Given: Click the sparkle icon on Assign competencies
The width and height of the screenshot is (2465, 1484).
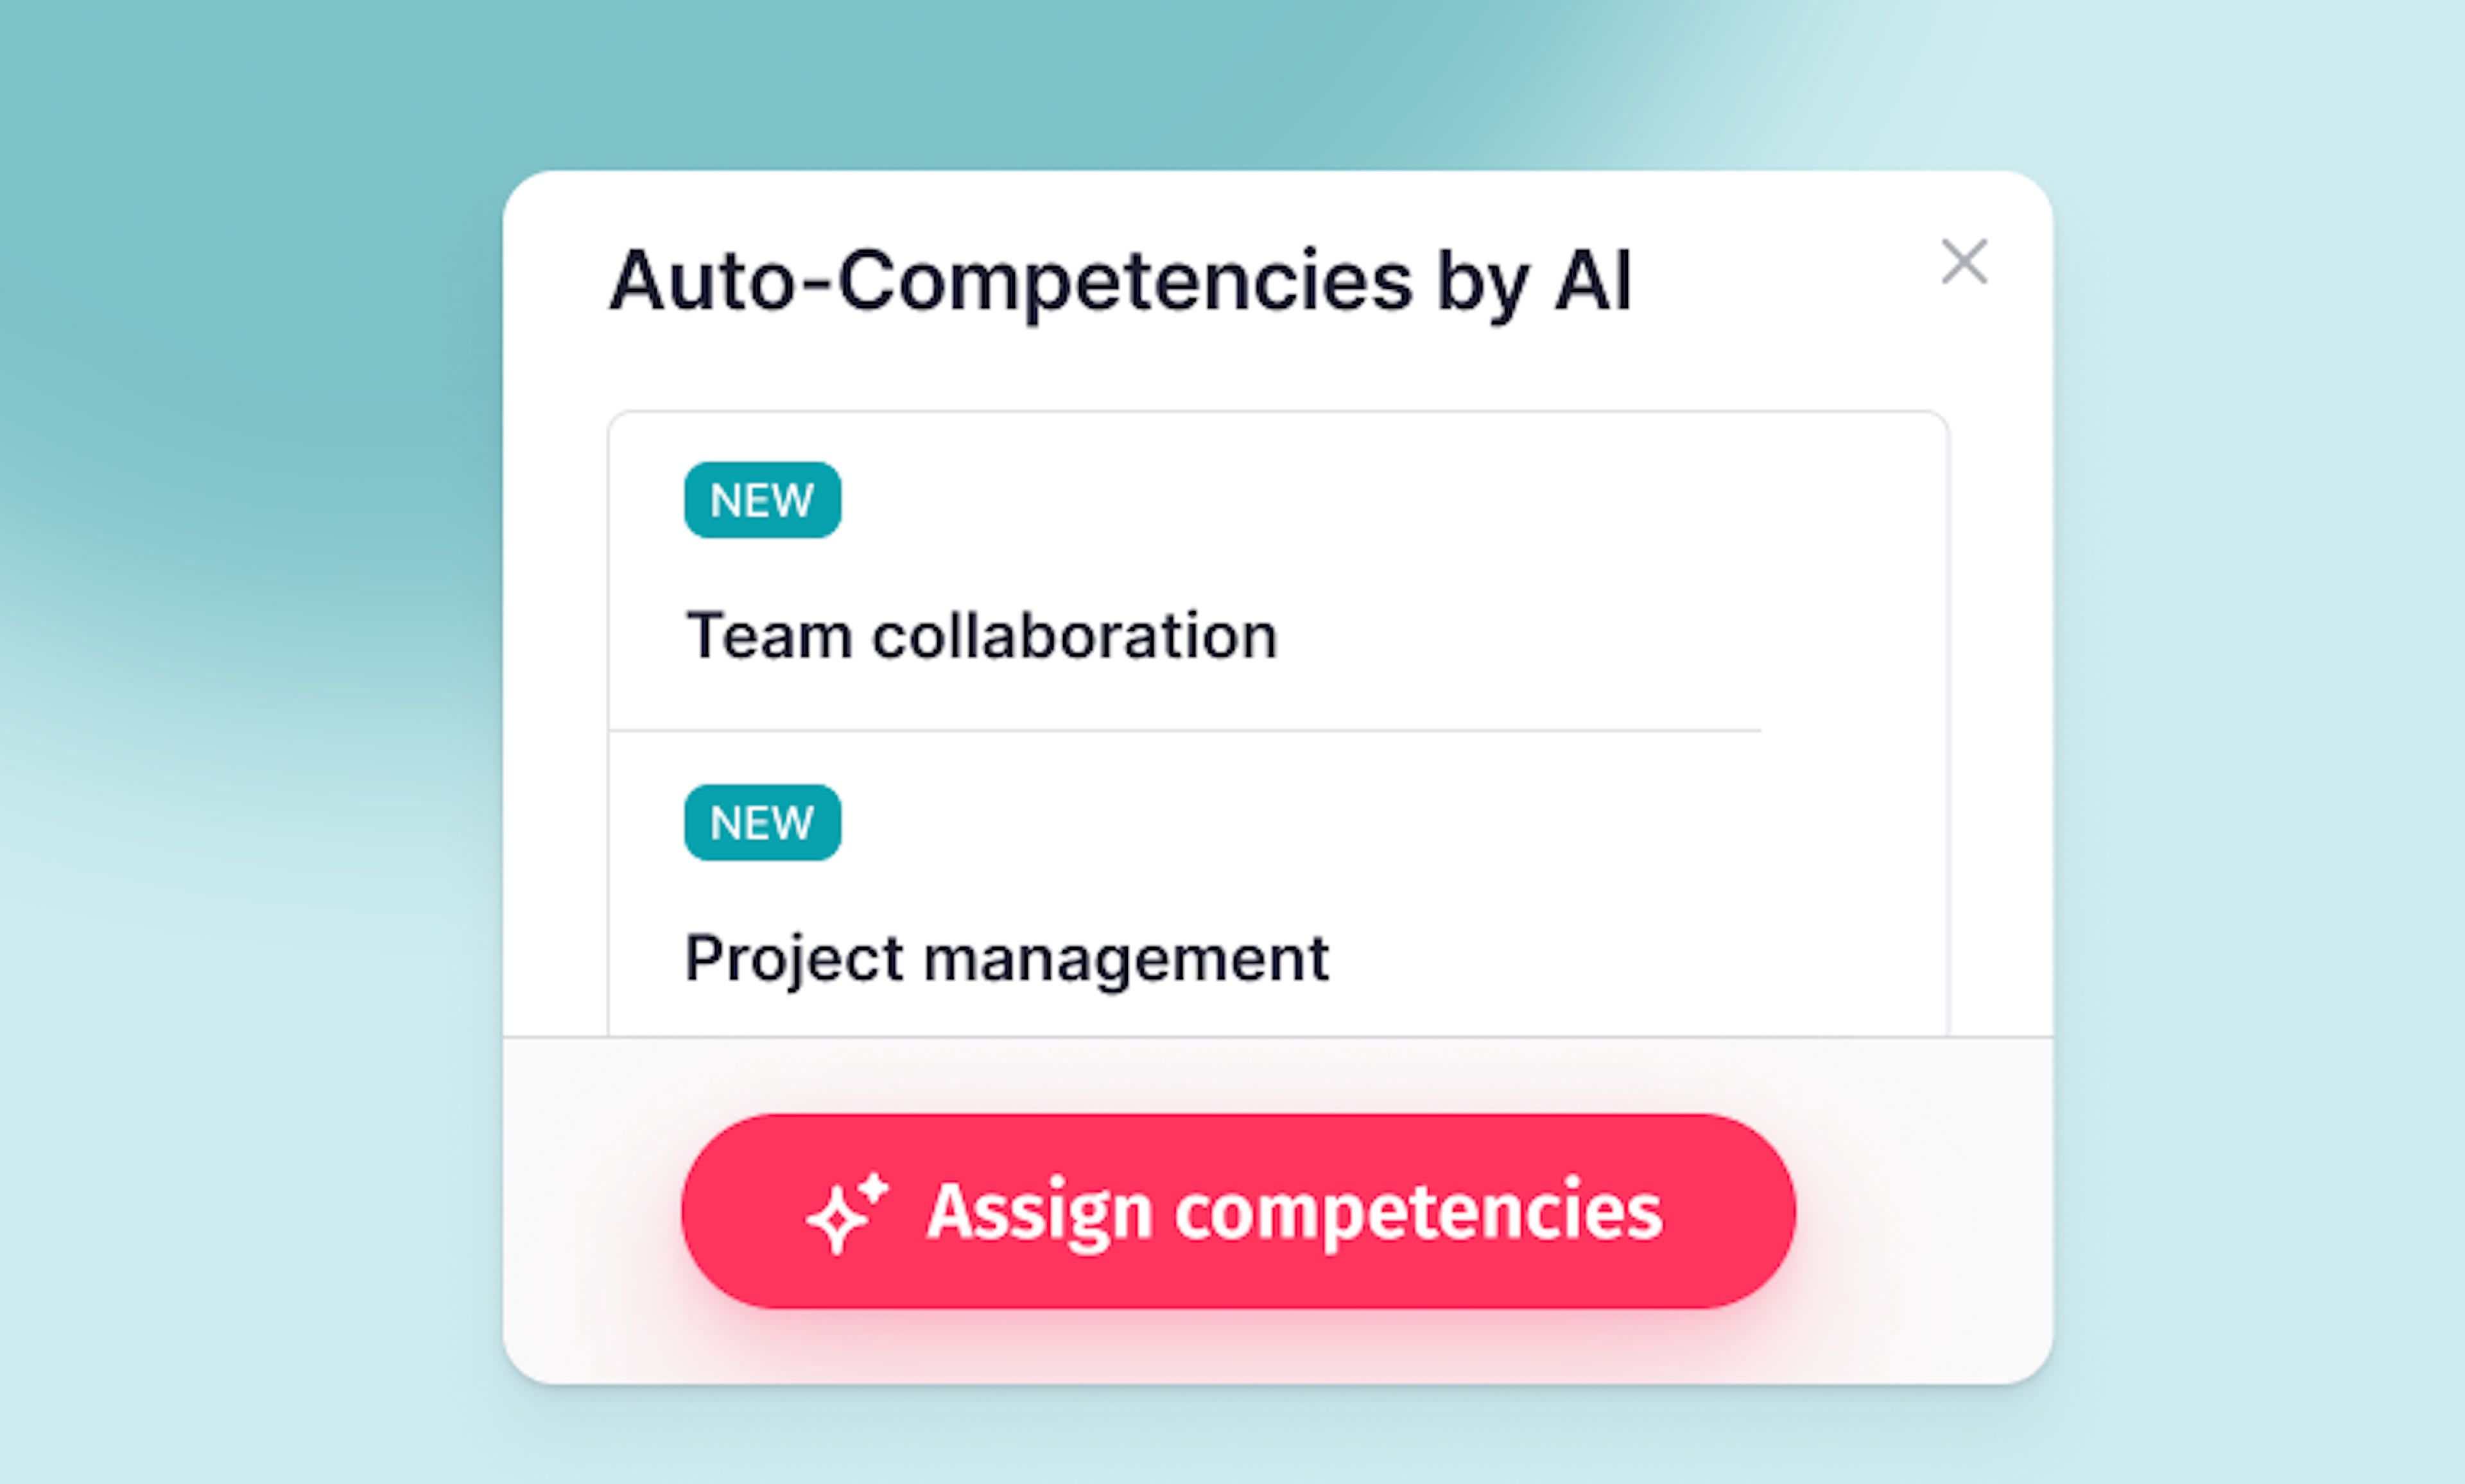Looking at the screenshot, I should point(846,1212).
